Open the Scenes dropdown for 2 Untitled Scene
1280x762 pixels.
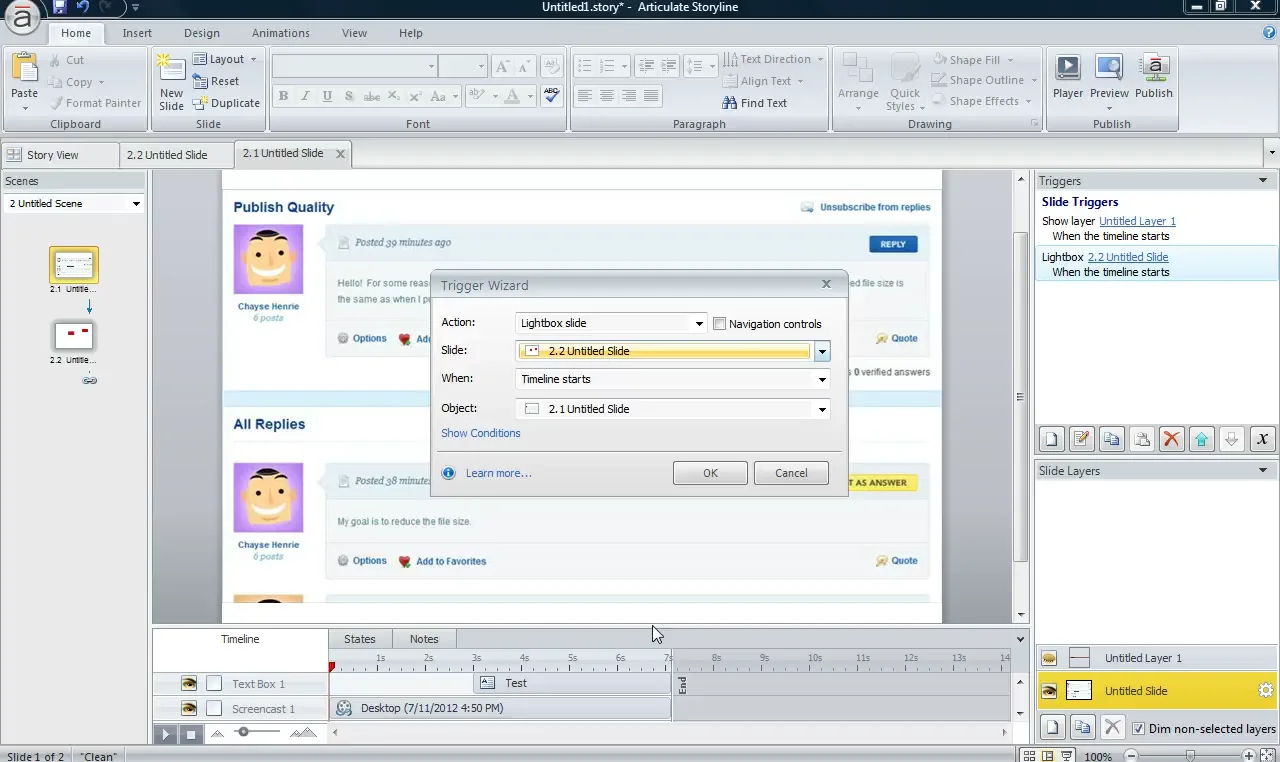pyautogui.click(x=136, y=204)
